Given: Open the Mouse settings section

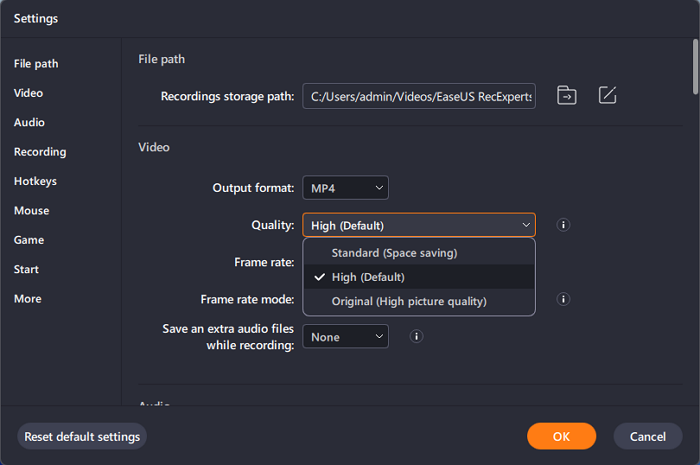Looking at the screenshot, I should pos(31,211).
